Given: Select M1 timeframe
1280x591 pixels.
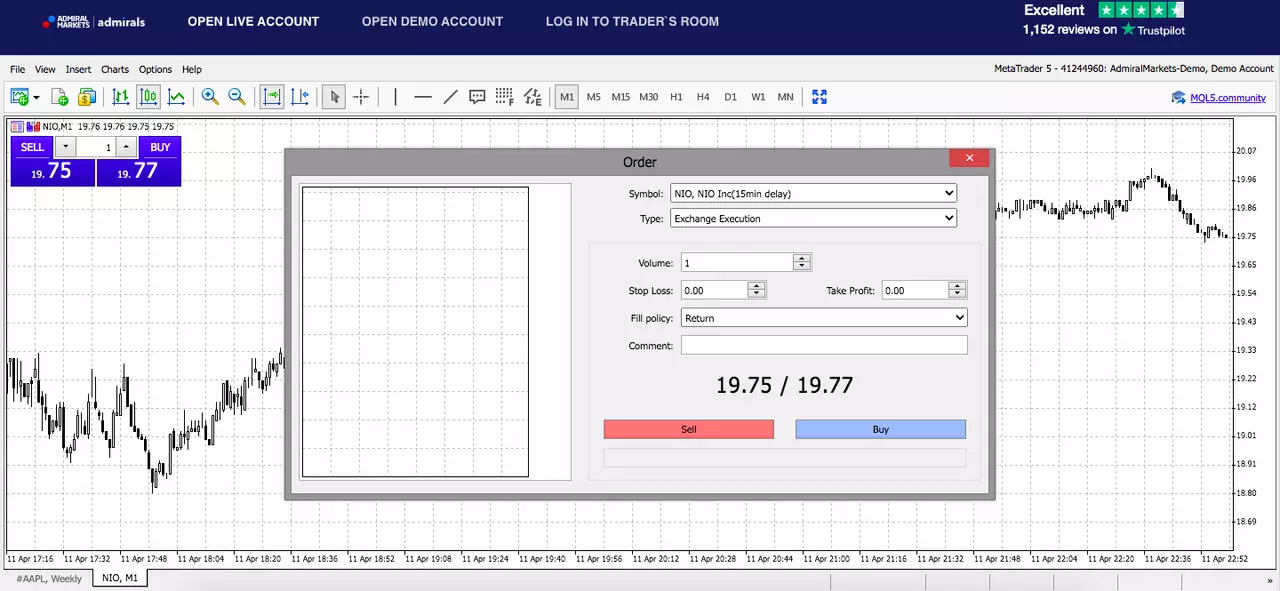Looking at the screenshot, I should click(567, 97).
